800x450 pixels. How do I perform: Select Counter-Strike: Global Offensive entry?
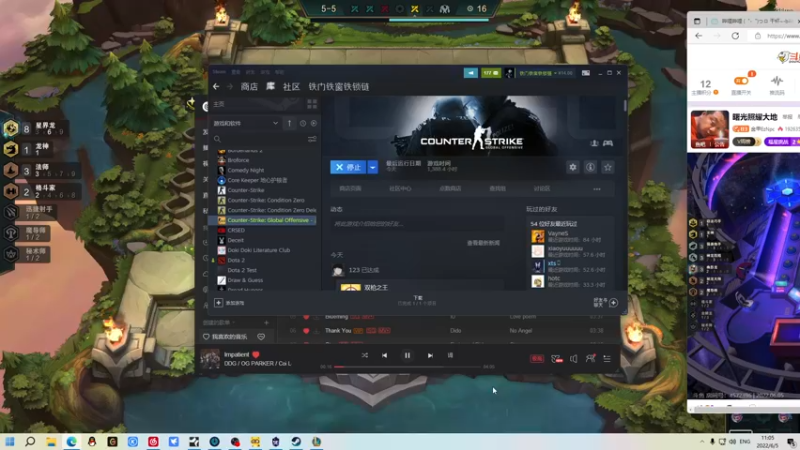point(267,220)
